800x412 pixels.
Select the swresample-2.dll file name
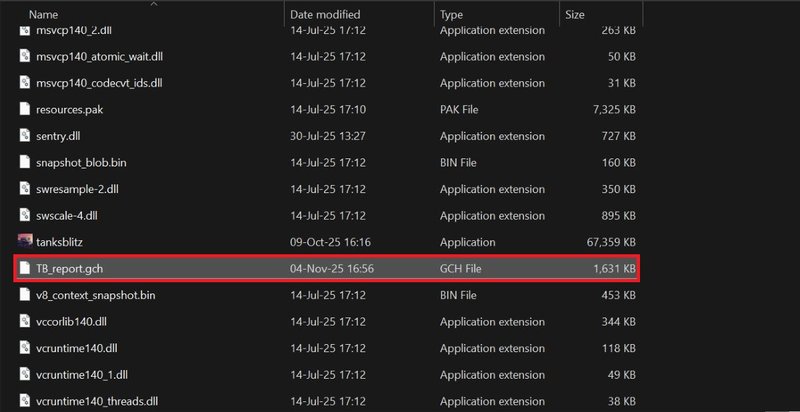click(x=77, y=189)
